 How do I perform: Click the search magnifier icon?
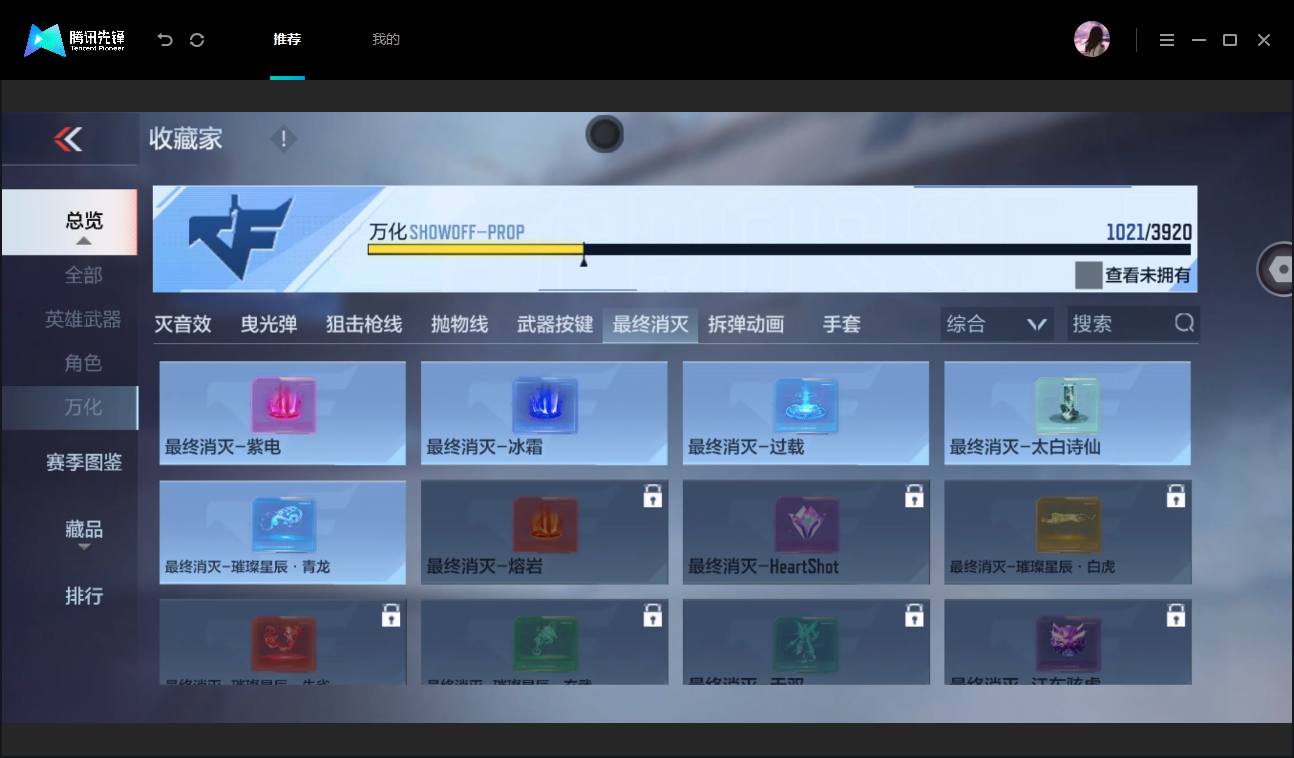pos(1184,323)
